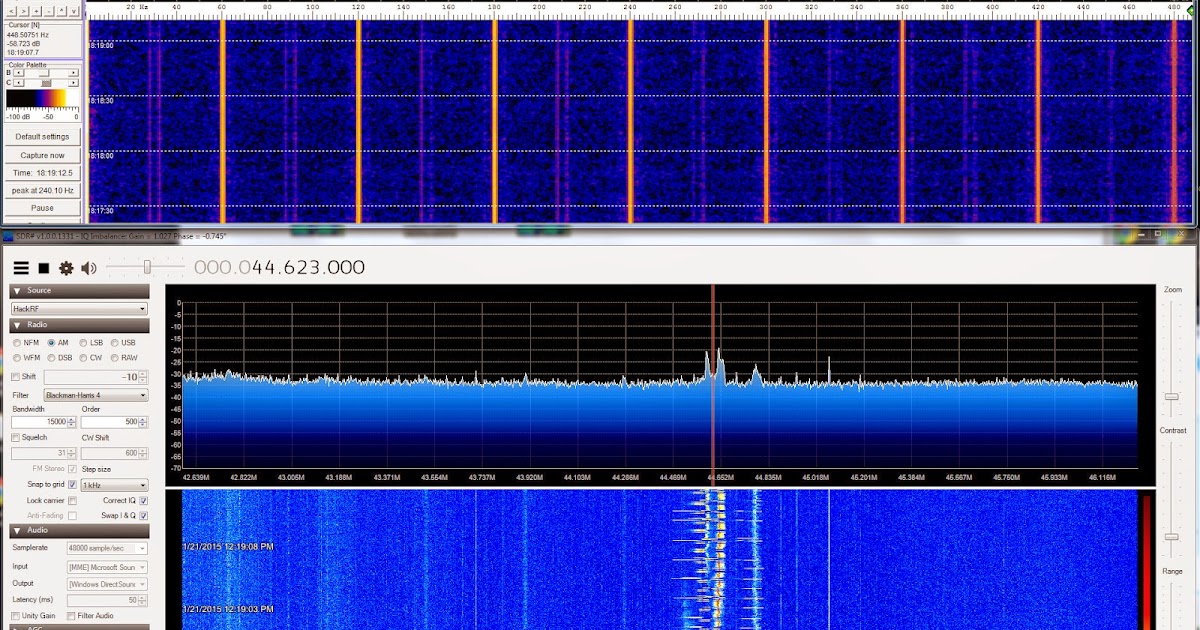Viewport: 1200px width, 630px height.
Task: Open the 1 kHz step size dropdown
Action: coord(114,485)
